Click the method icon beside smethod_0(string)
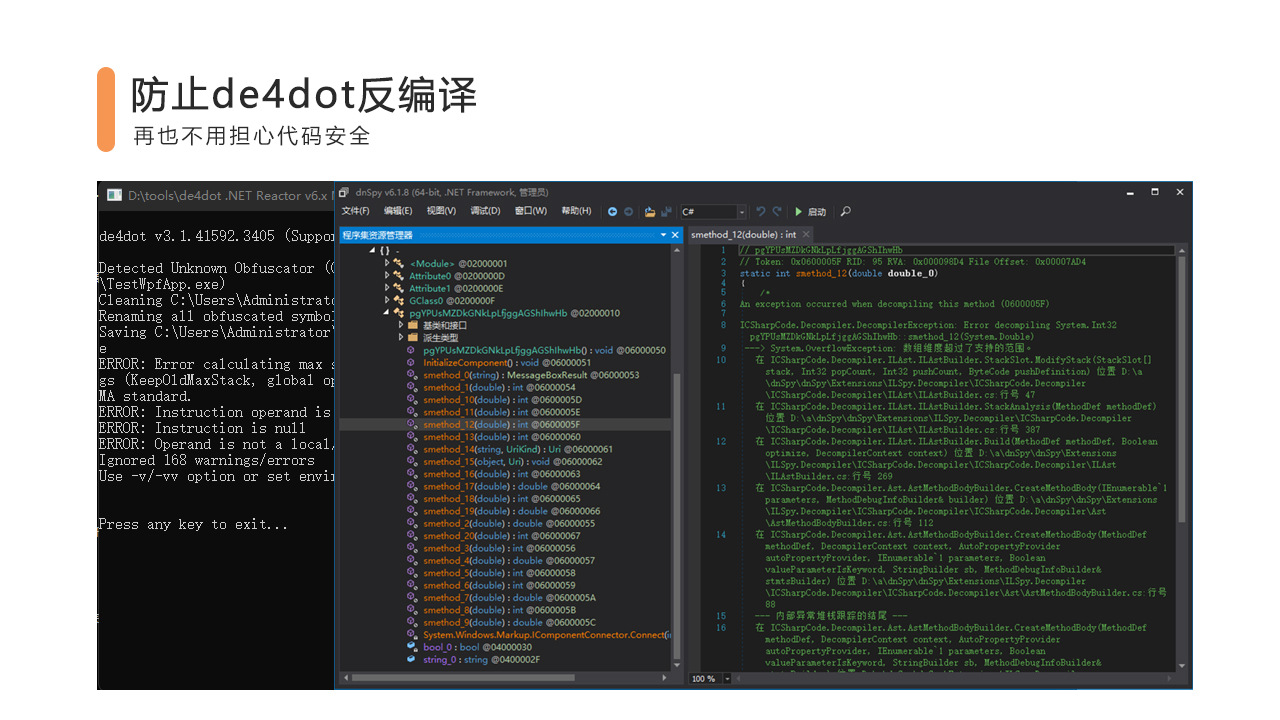 [x=413, y=375]
